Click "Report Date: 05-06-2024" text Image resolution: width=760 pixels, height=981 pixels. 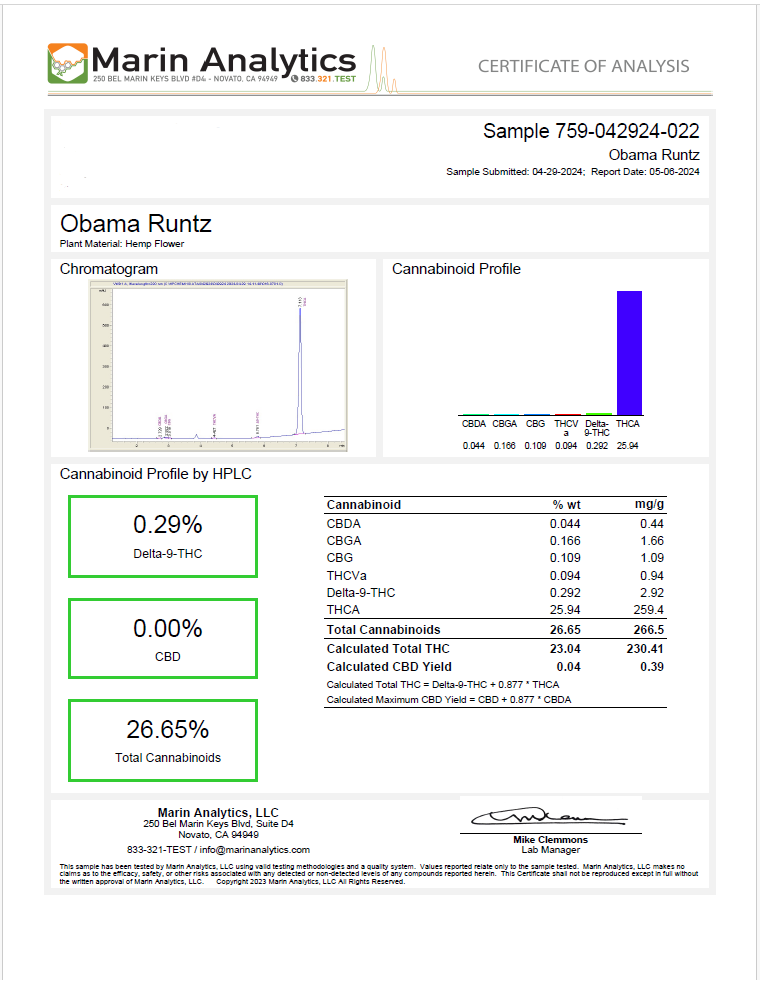coord(646,171)
